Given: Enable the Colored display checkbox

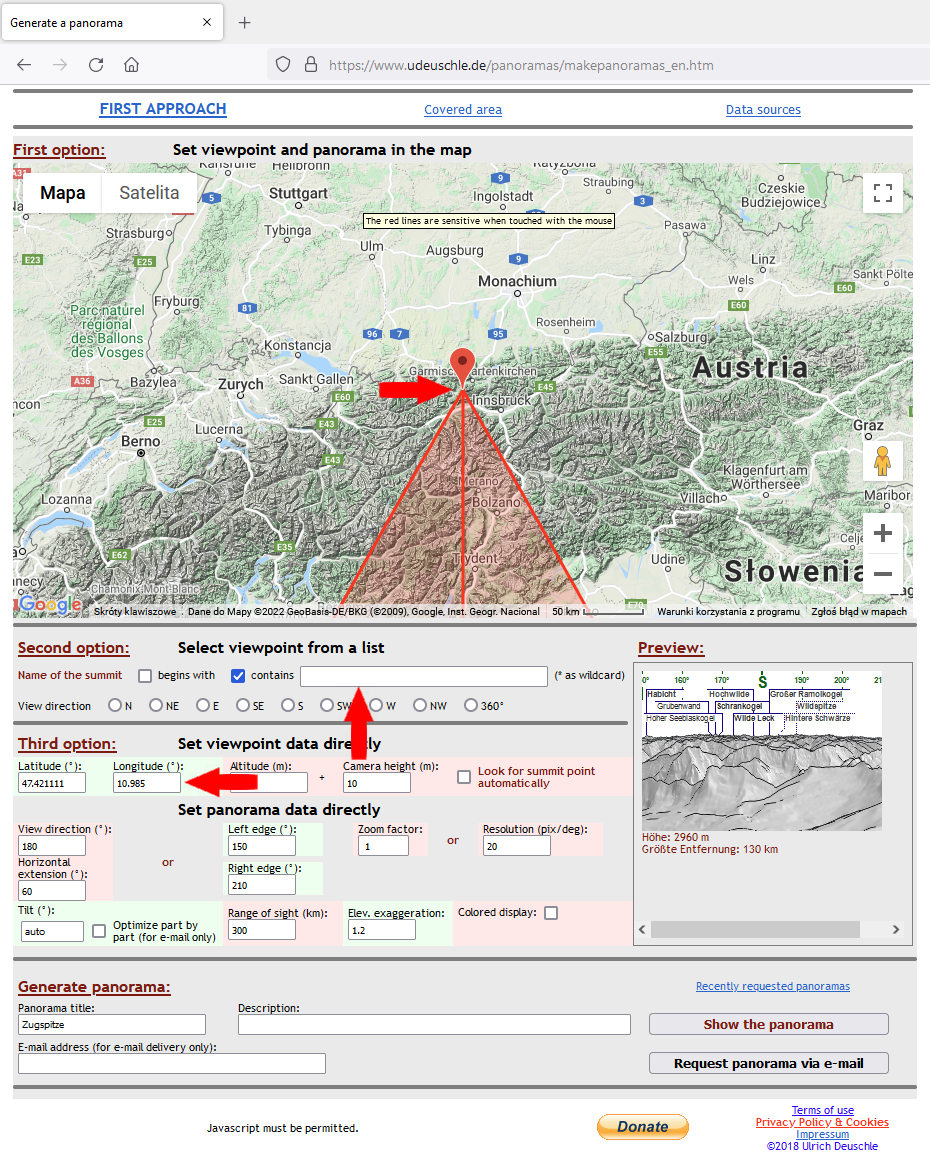Looking at the screenshot, I should pyautogui.click(x=550, y=913).
